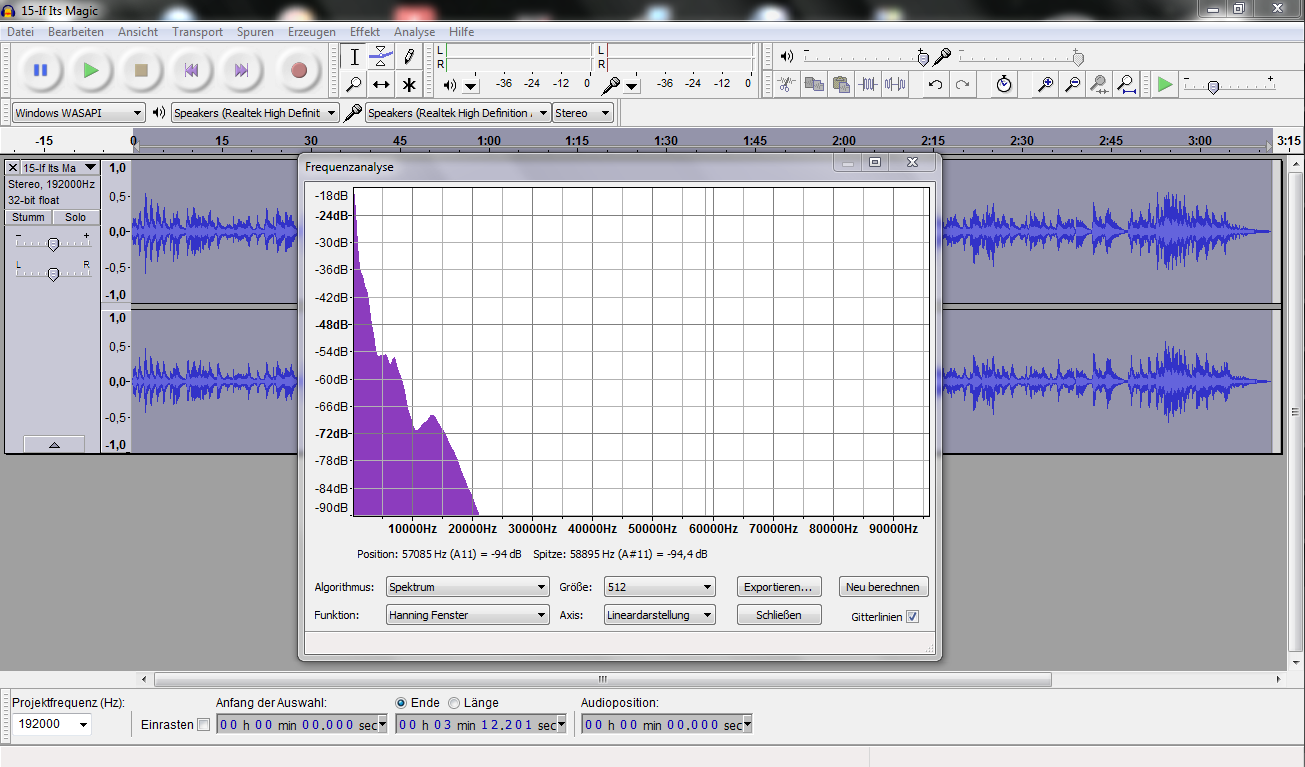Select the Draw pencil tool
Screen dimensions: 1305x767
click(x=409, y=56)
